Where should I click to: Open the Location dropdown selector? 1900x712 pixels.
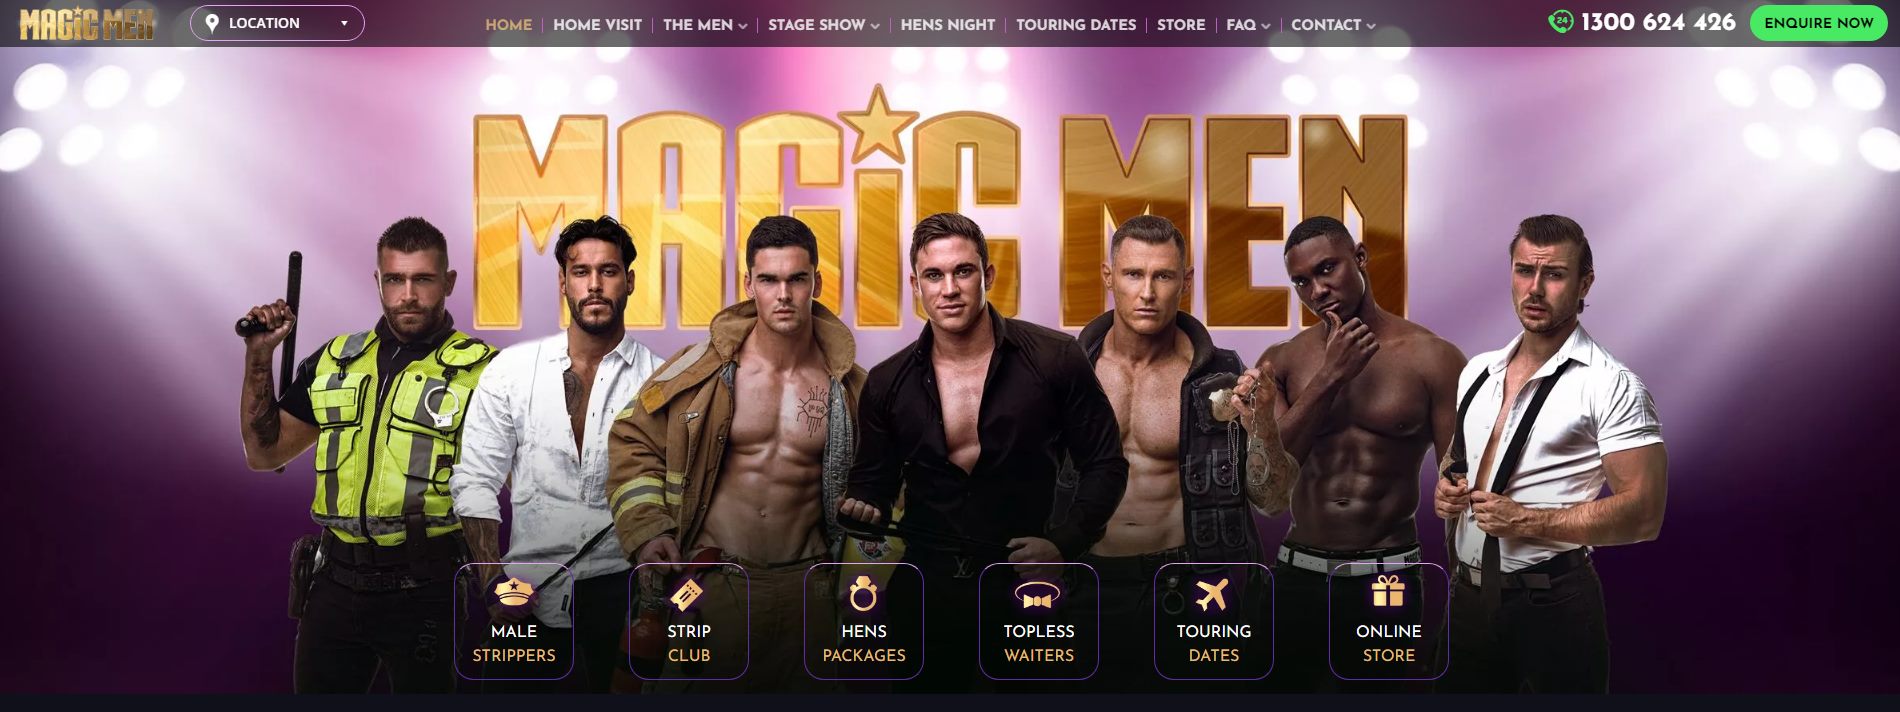coord(277,23)
